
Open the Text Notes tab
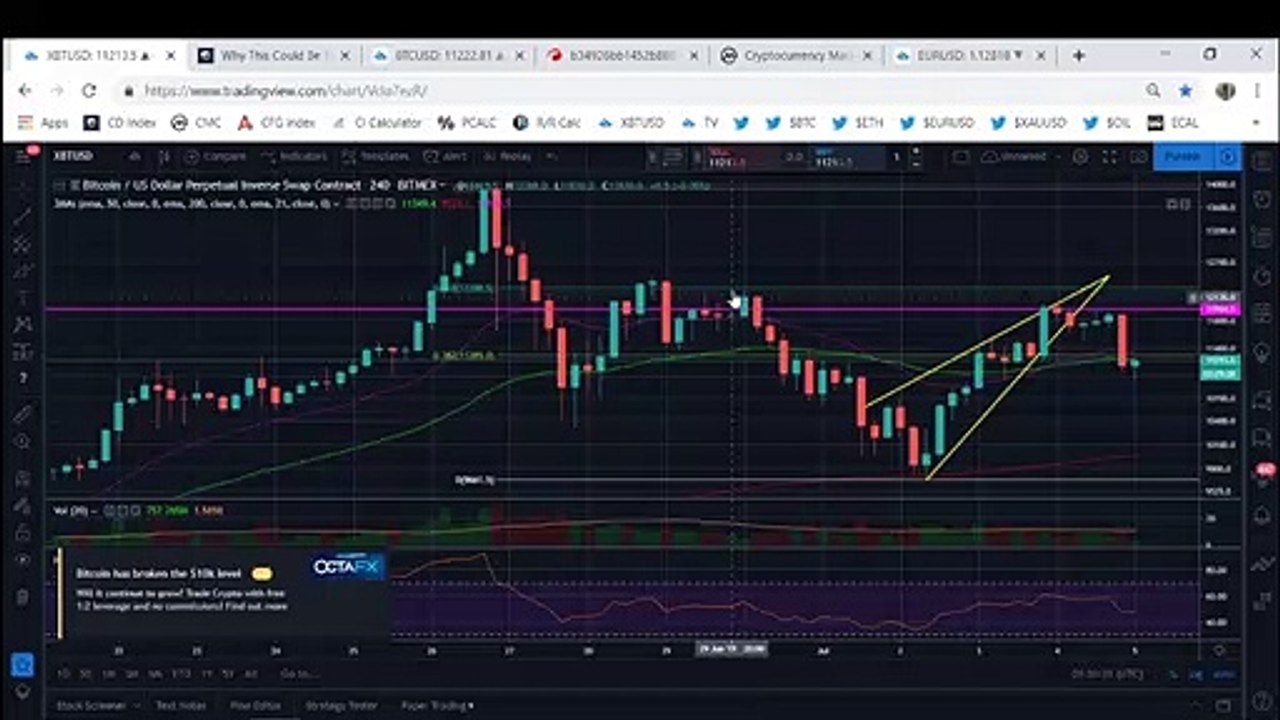181,705
